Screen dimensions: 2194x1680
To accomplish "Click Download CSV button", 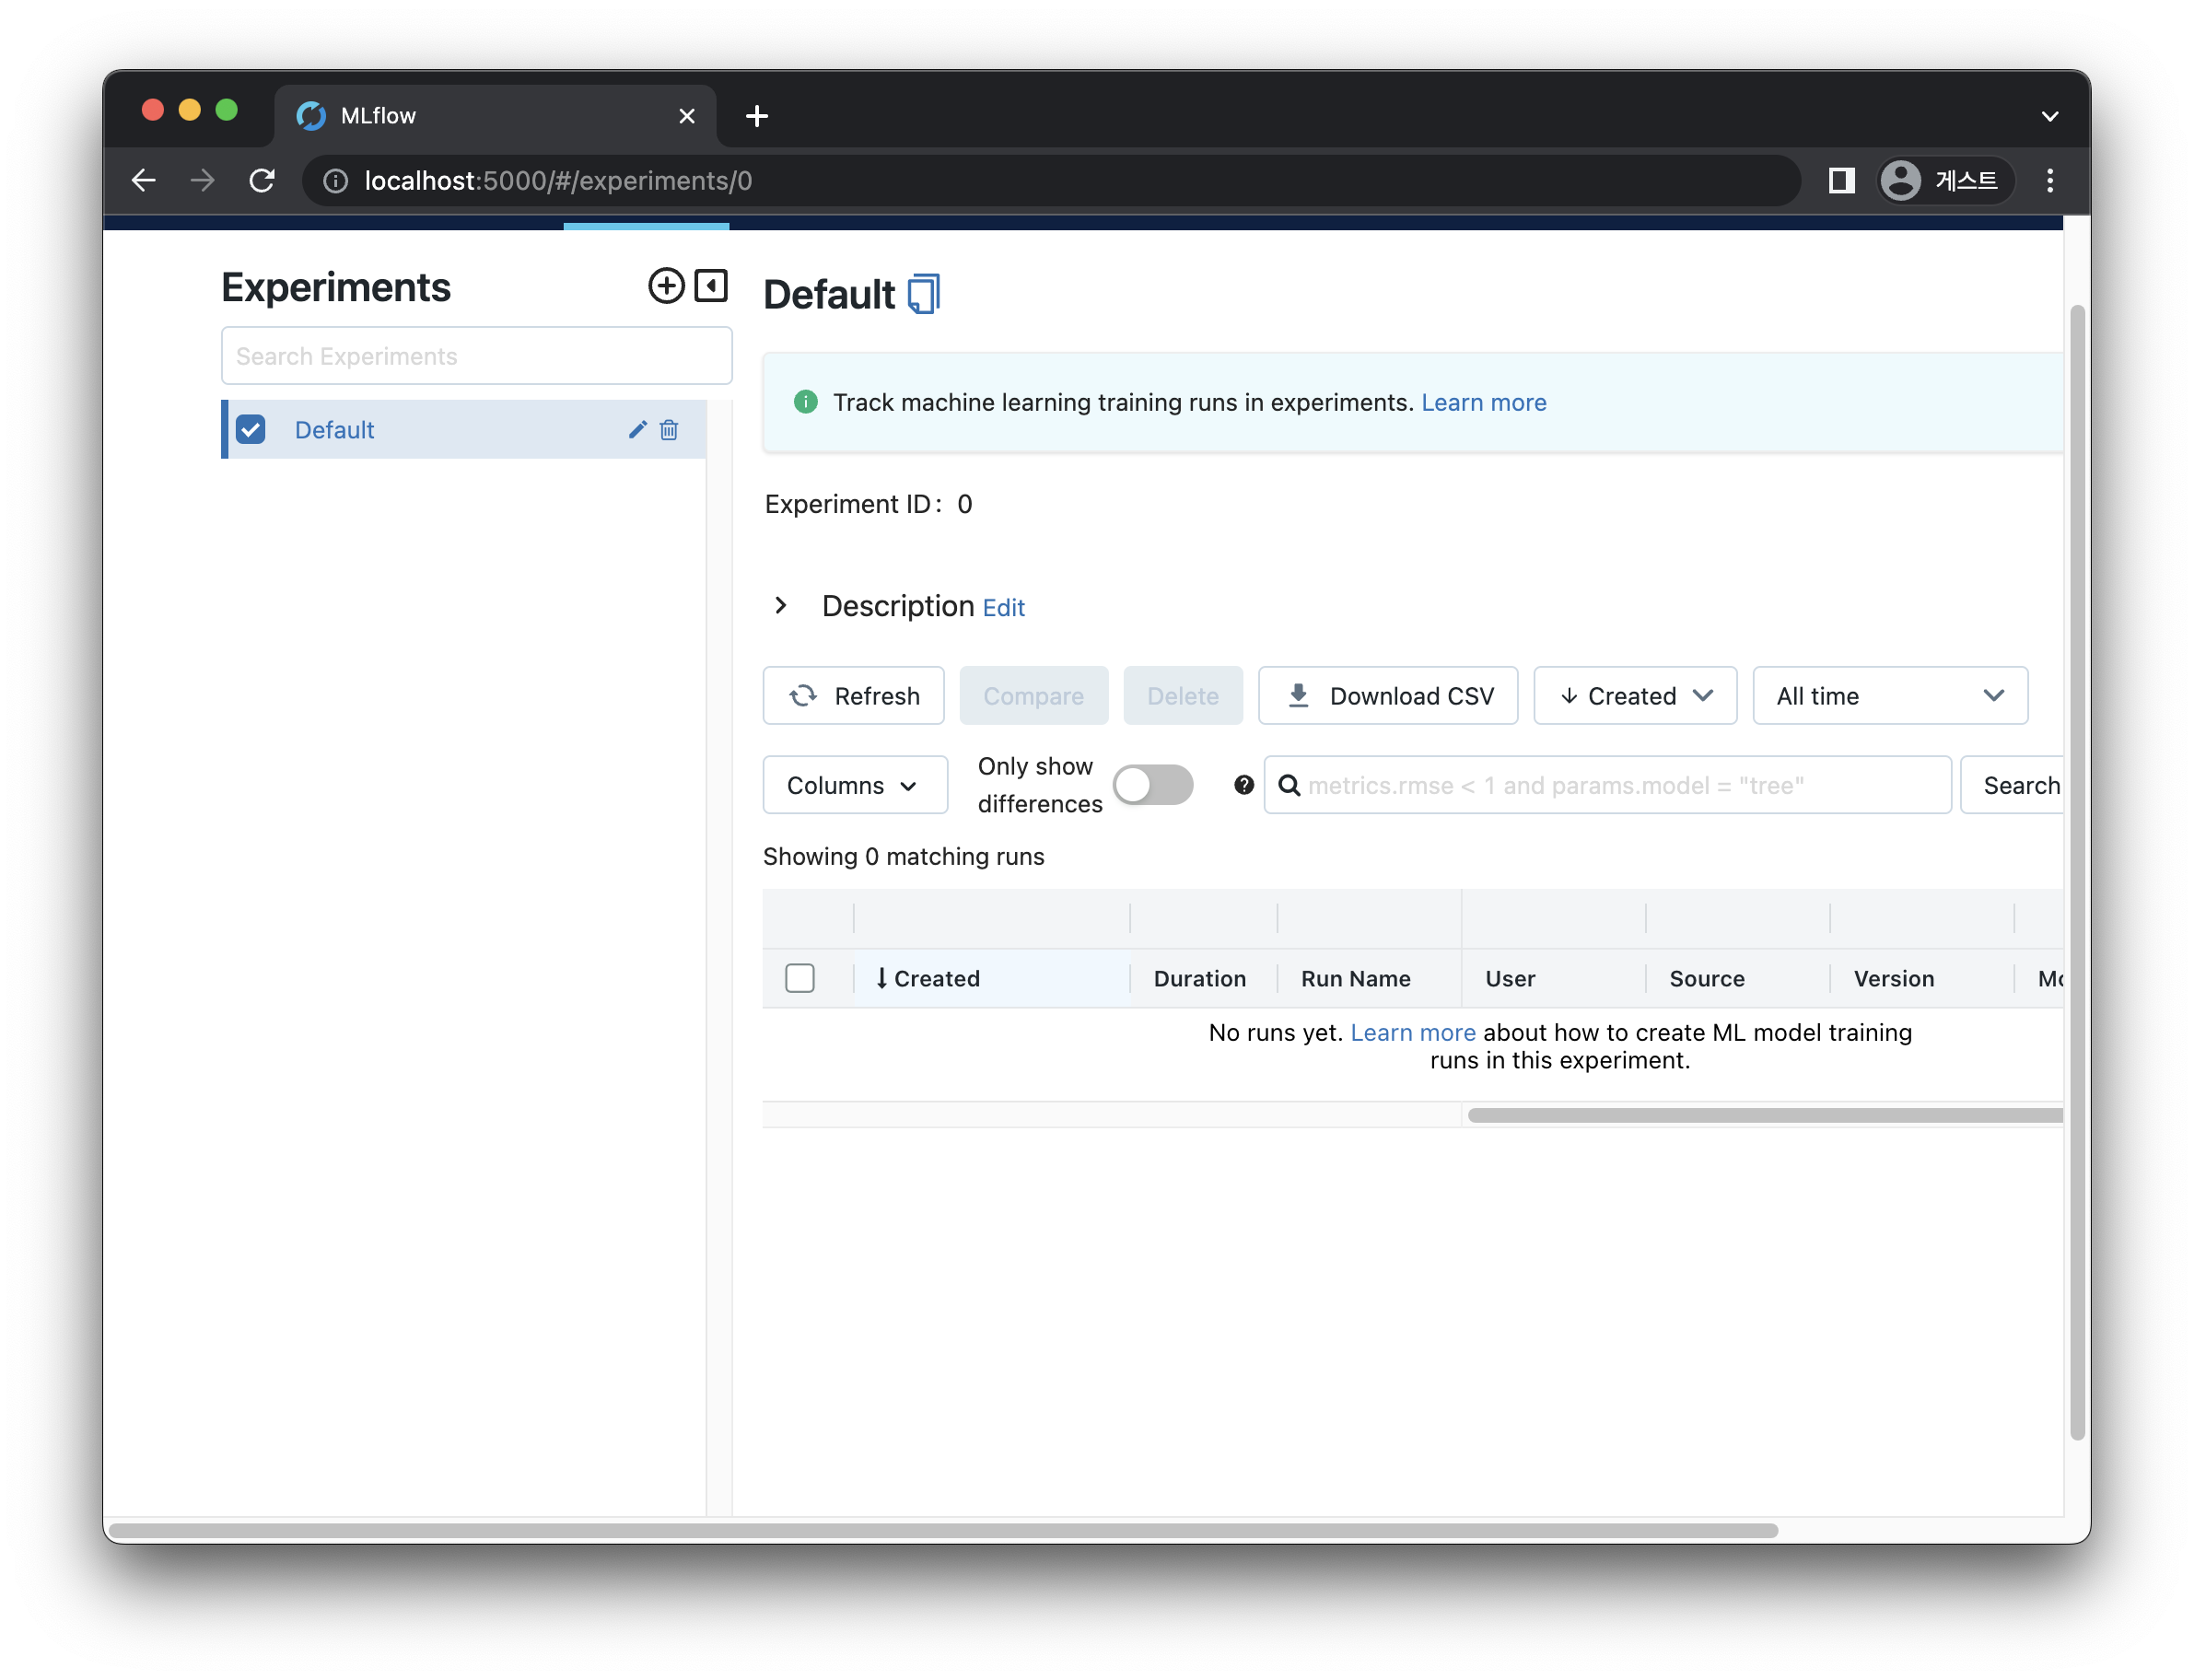I will [x=1388, y=696].
